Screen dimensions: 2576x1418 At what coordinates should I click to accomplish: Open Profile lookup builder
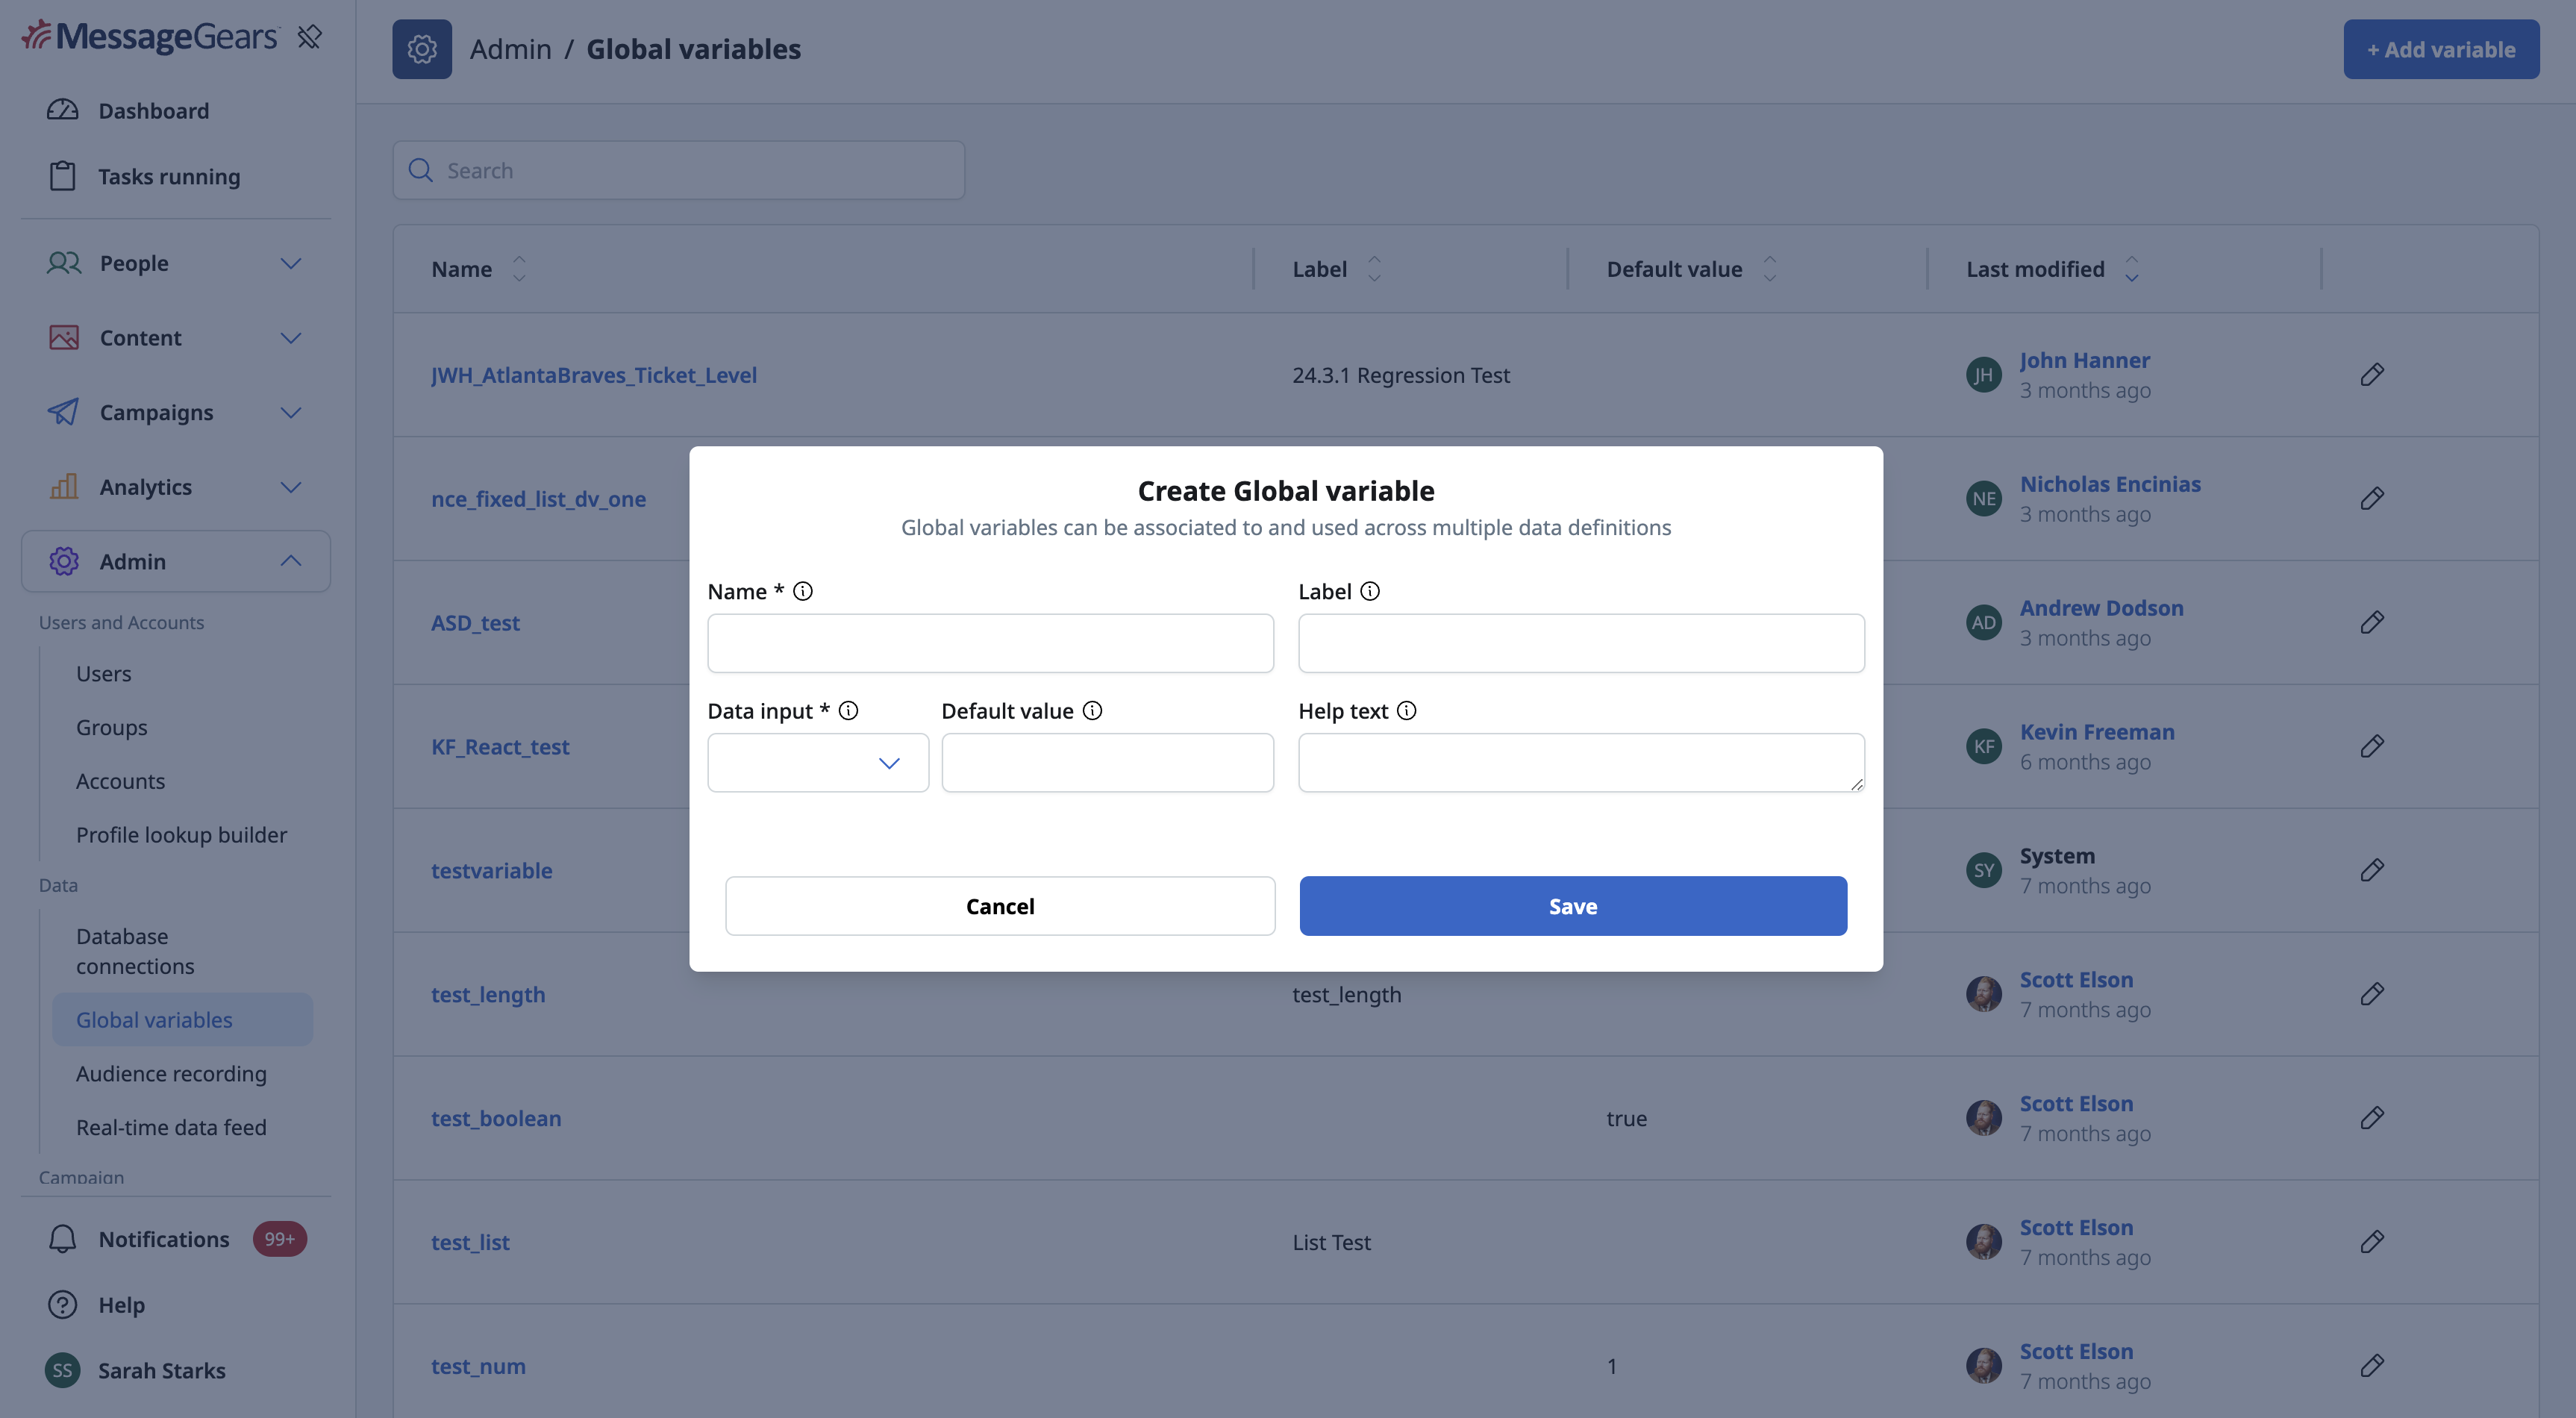(x=182, y=834)
